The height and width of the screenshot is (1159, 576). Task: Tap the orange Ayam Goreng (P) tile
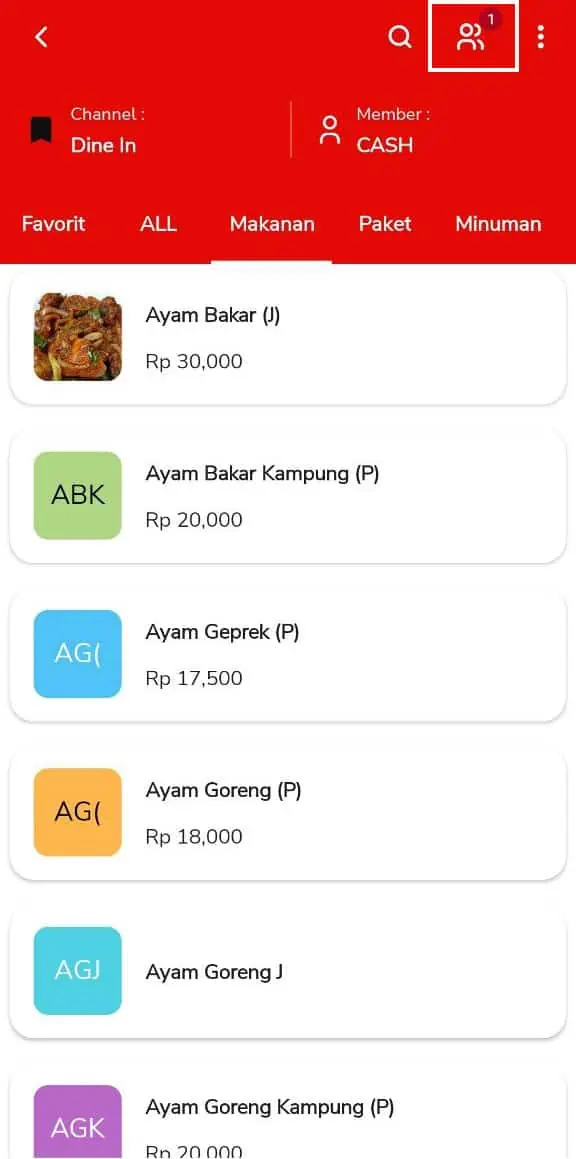pyautogui.click(x=78, y=812)
